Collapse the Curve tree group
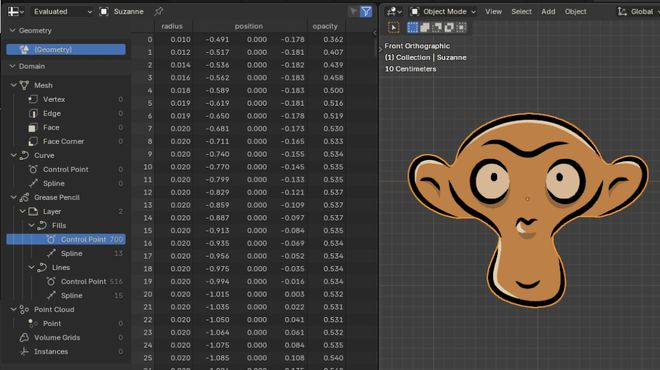The image size is (660, 370). coord(13,155)
